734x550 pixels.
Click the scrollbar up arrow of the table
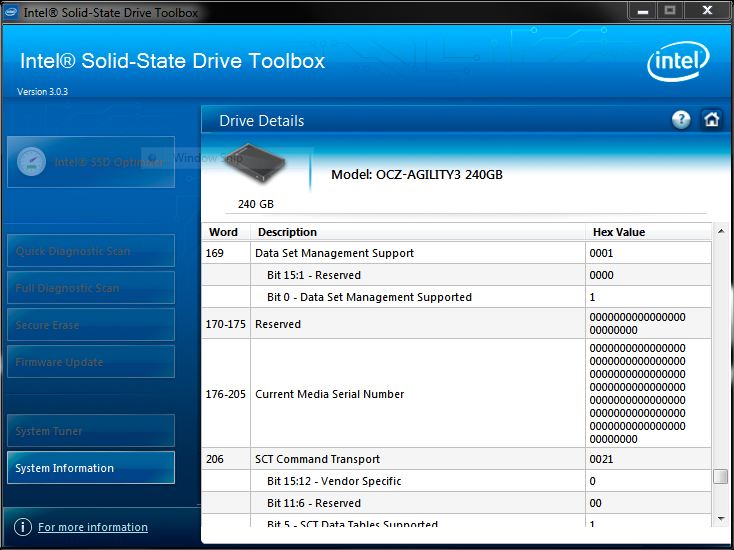point(721,231)
